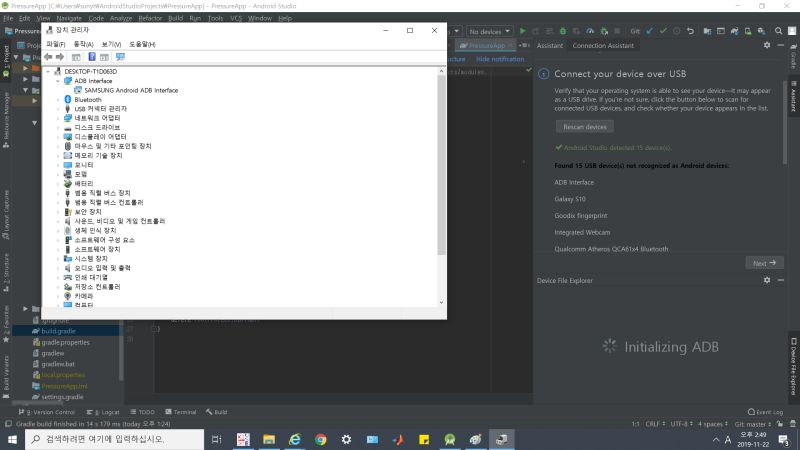Open the AVD Manager icon in the toolbar
This screenshot has width=800, height=450.
click(747, 31)
